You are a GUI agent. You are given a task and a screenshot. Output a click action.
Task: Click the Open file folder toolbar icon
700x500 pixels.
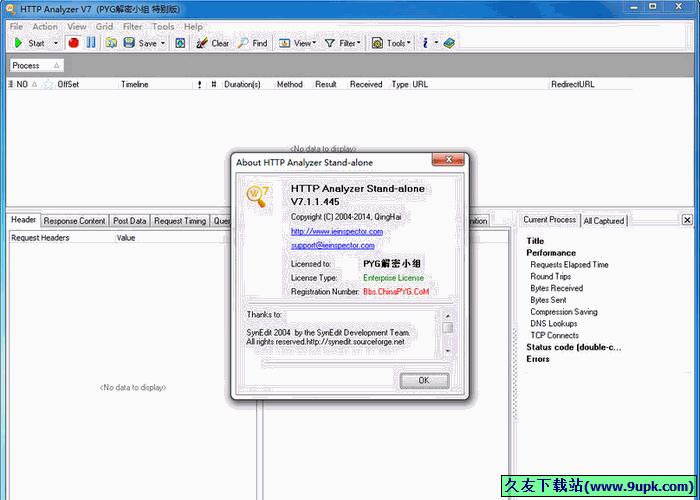click(x=111, y=43)
